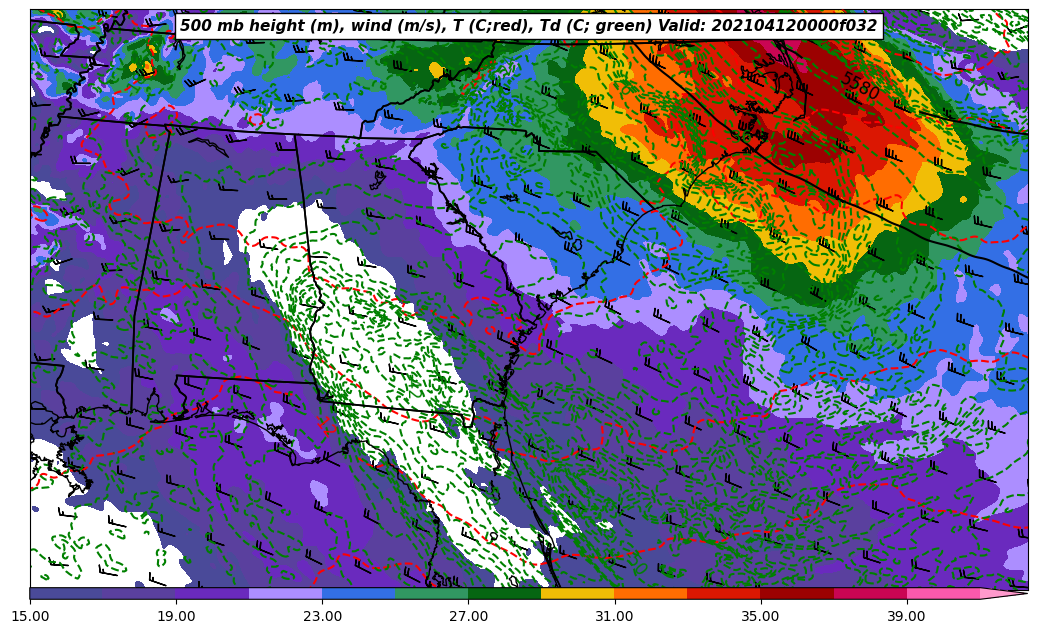1037x633 pixels.
Task: Select the pink colorbar segment after 39.00
Action: [x=942, y=593]
